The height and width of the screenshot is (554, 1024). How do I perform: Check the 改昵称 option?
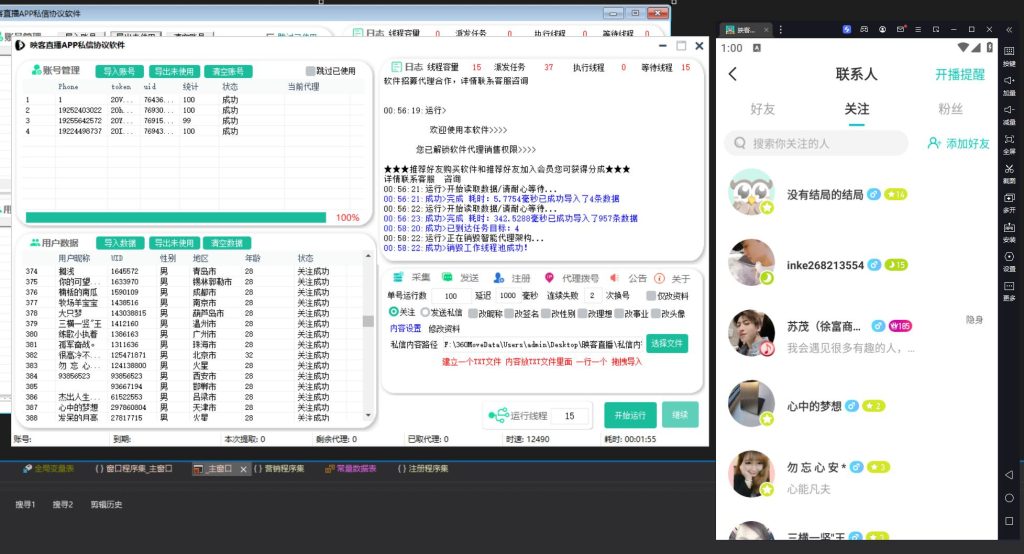tap(471, 313)
